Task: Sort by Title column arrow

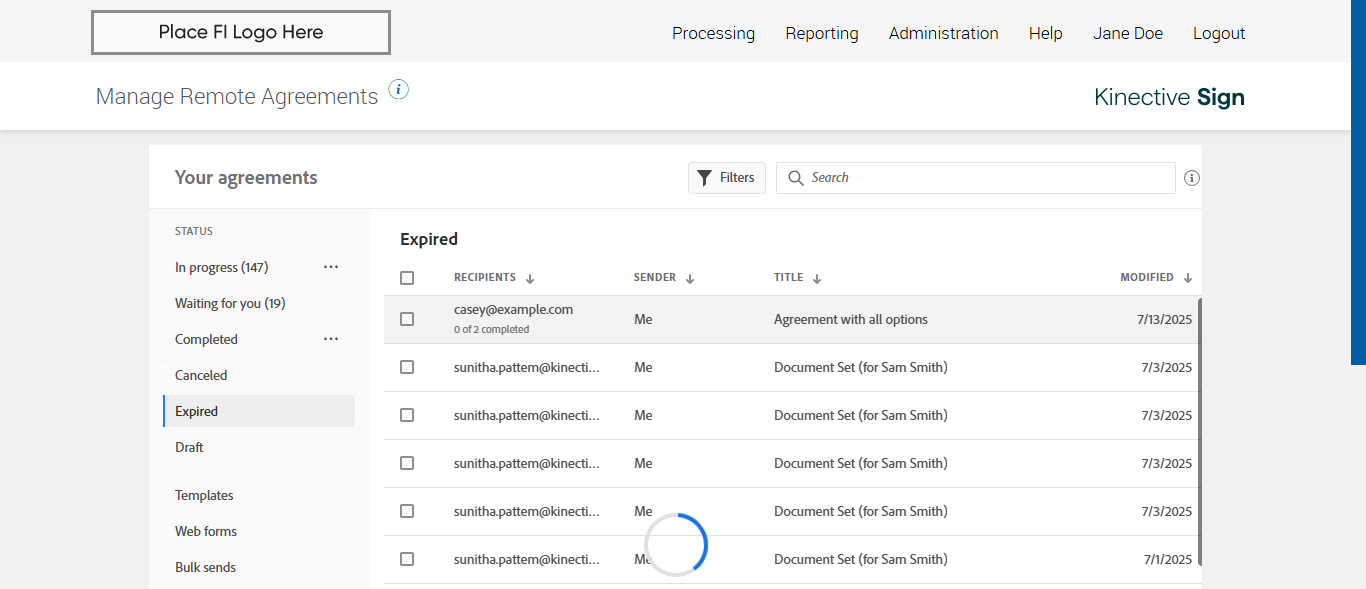Action: (x=817, y=279)
